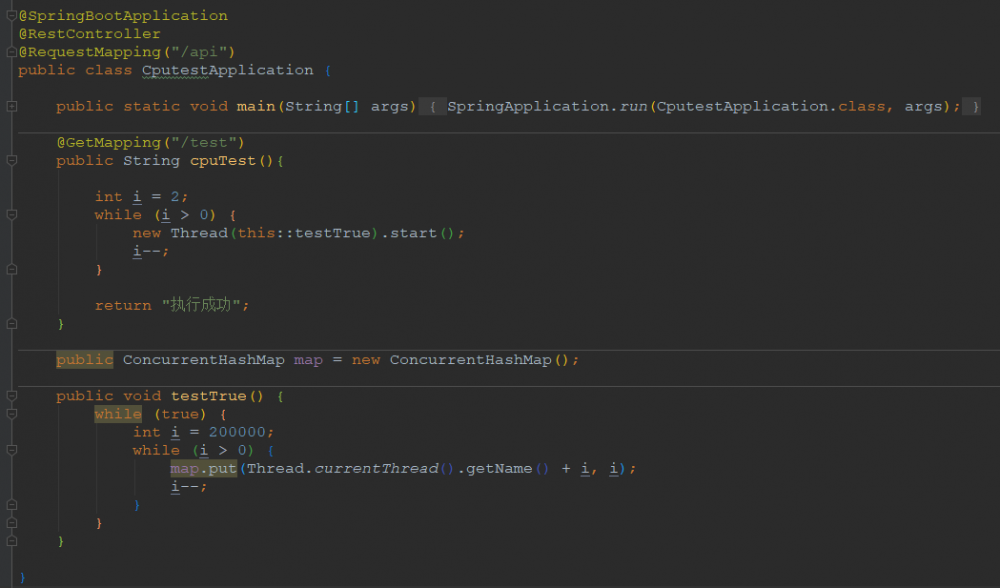The width and height of the screenshot is (1000, 588).
Task: Click the "/test" string literal
Action: (203, 142)
